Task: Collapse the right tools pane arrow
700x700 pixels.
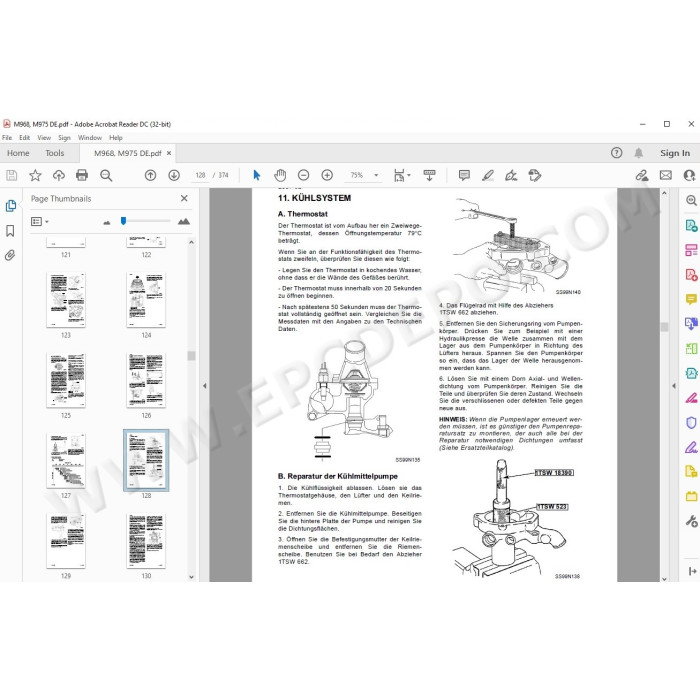Action: [x=674, y=385]
